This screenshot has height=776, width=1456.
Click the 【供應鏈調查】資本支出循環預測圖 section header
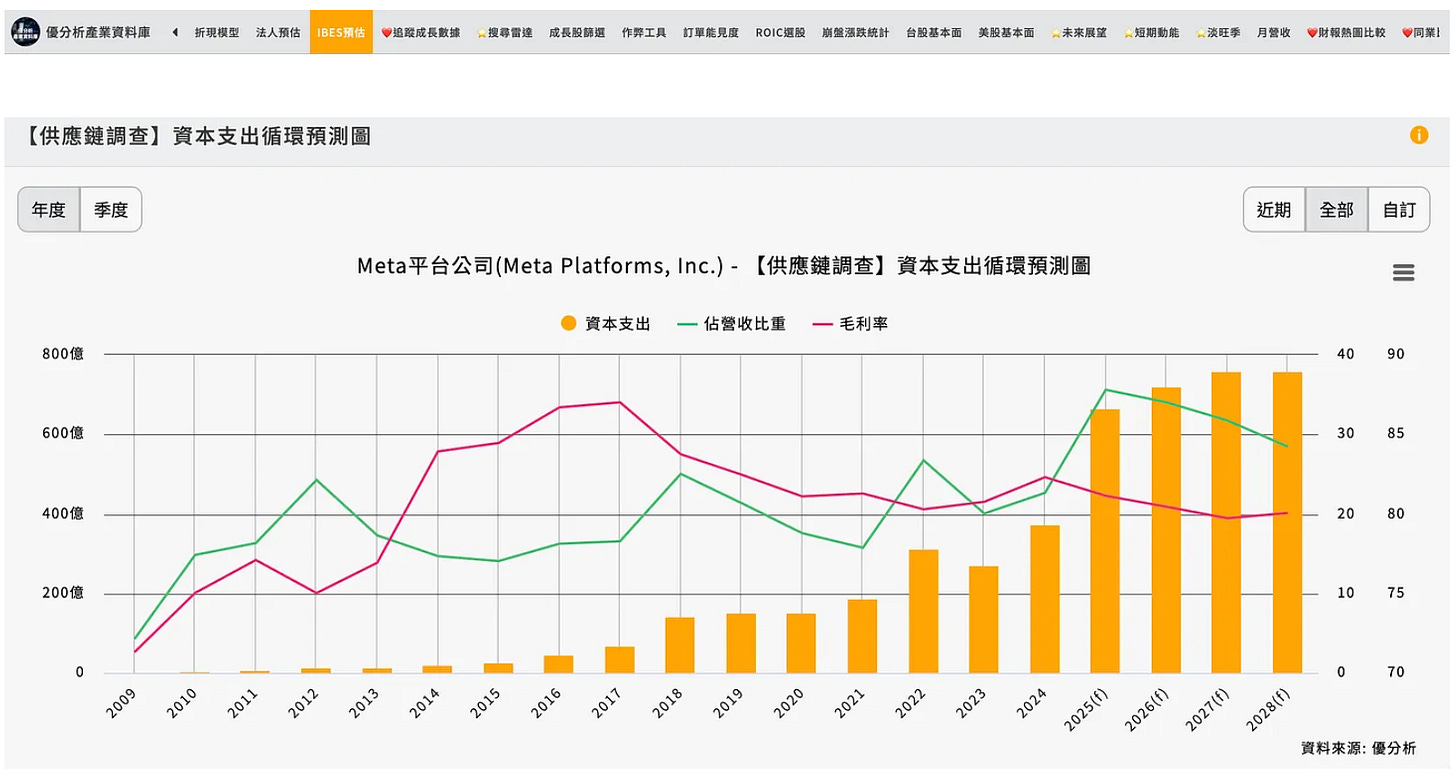(195, 136)
